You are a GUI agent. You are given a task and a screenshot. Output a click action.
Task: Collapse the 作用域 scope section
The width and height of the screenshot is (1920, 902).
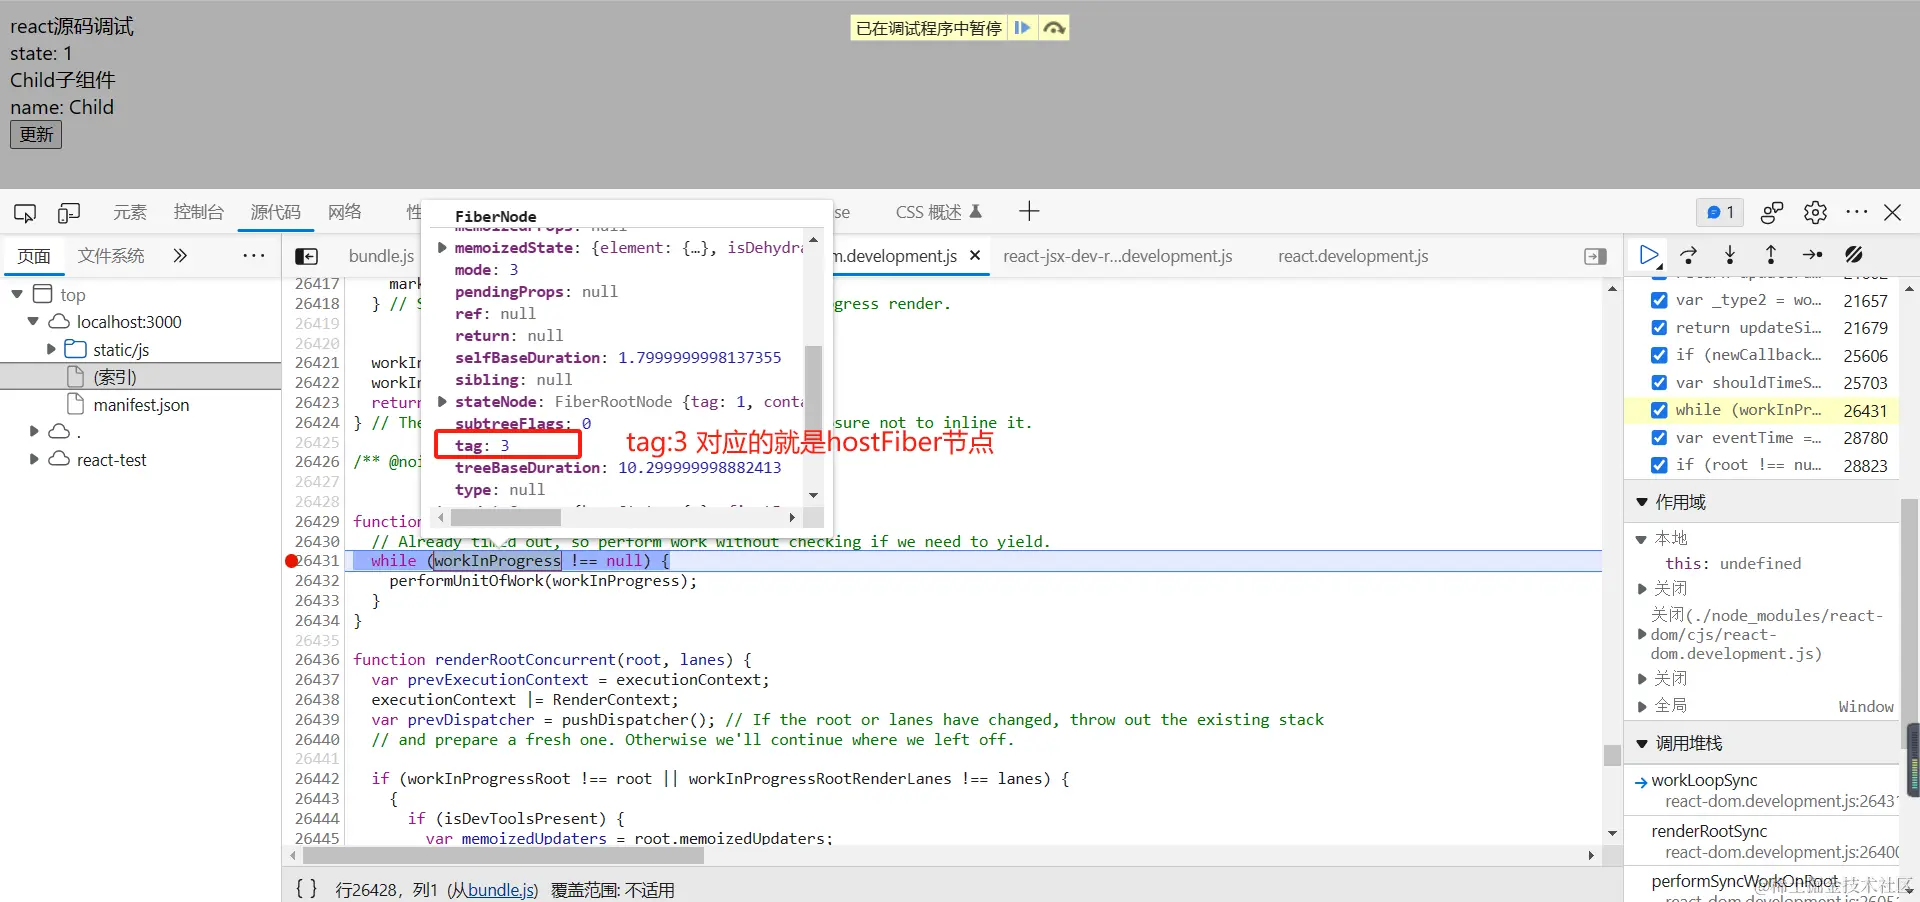tap(1641, 502)
